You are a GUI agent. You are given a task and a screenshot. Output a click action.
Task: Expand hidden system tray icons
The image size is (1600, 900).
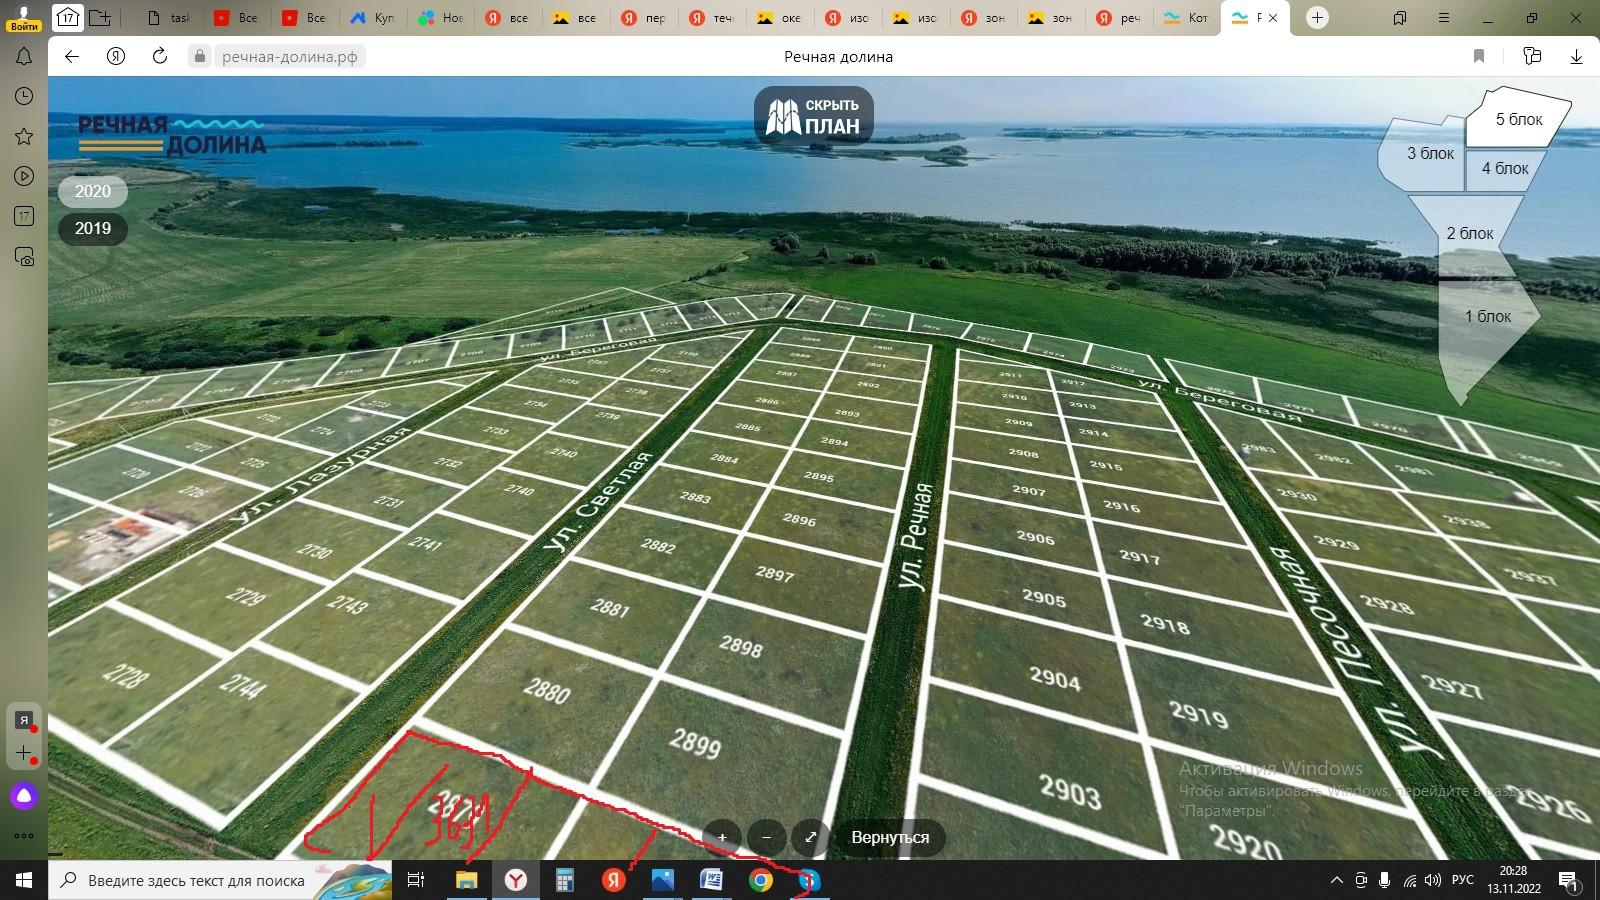click(1337, 880)
